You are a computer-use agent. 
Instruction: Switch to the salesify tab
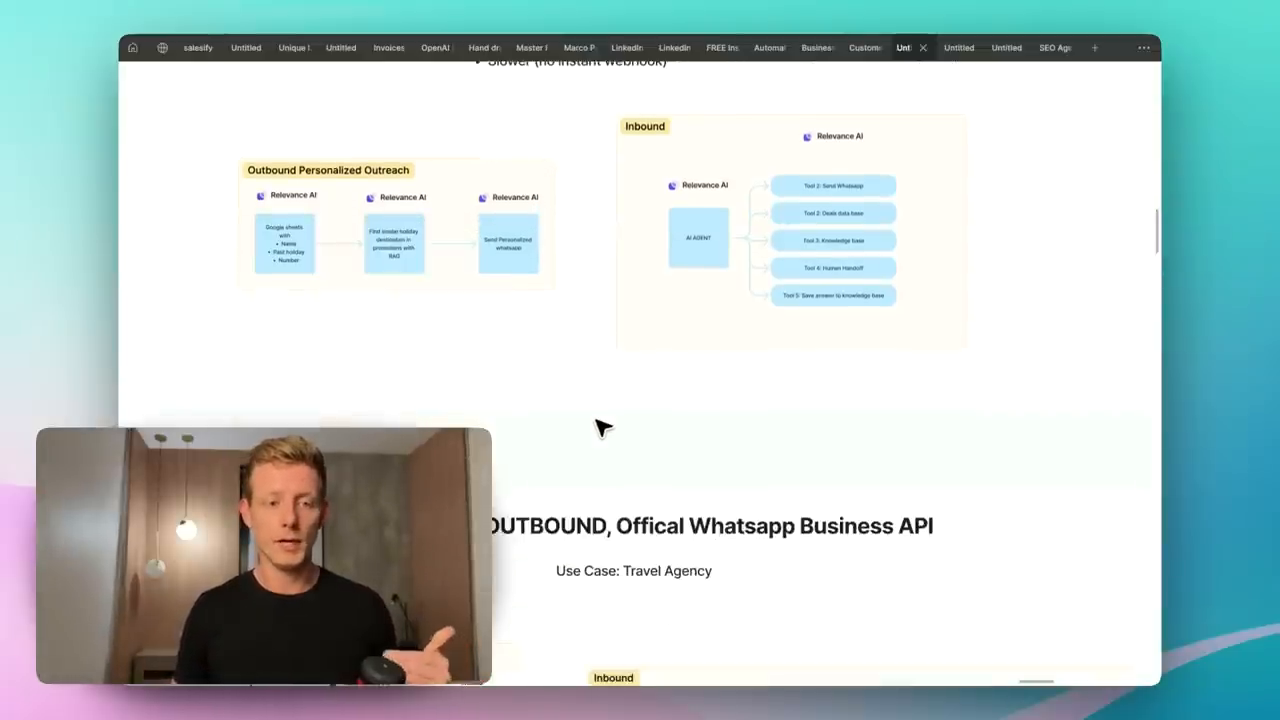coord(197,47)
